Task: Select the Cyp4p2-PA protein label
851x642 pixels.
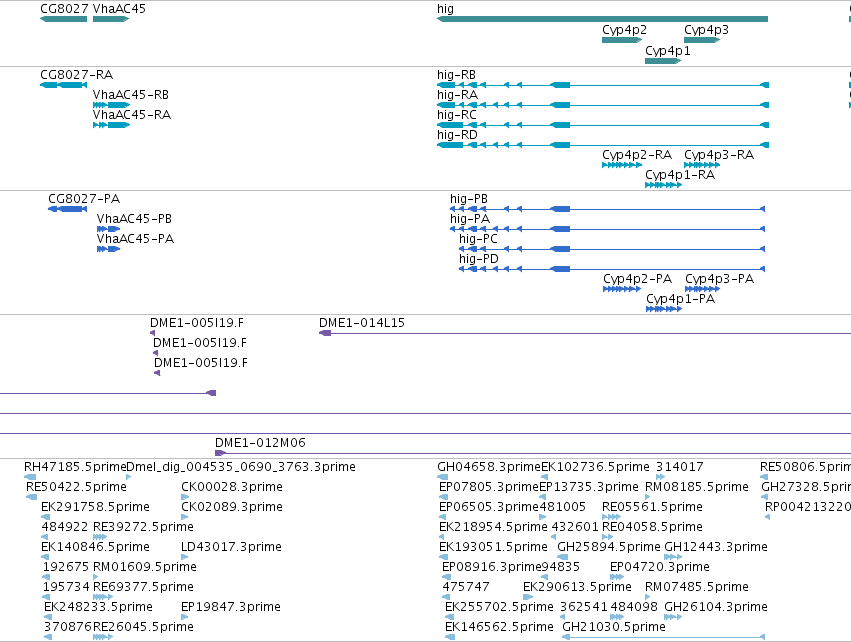Action: pos(638,279)
